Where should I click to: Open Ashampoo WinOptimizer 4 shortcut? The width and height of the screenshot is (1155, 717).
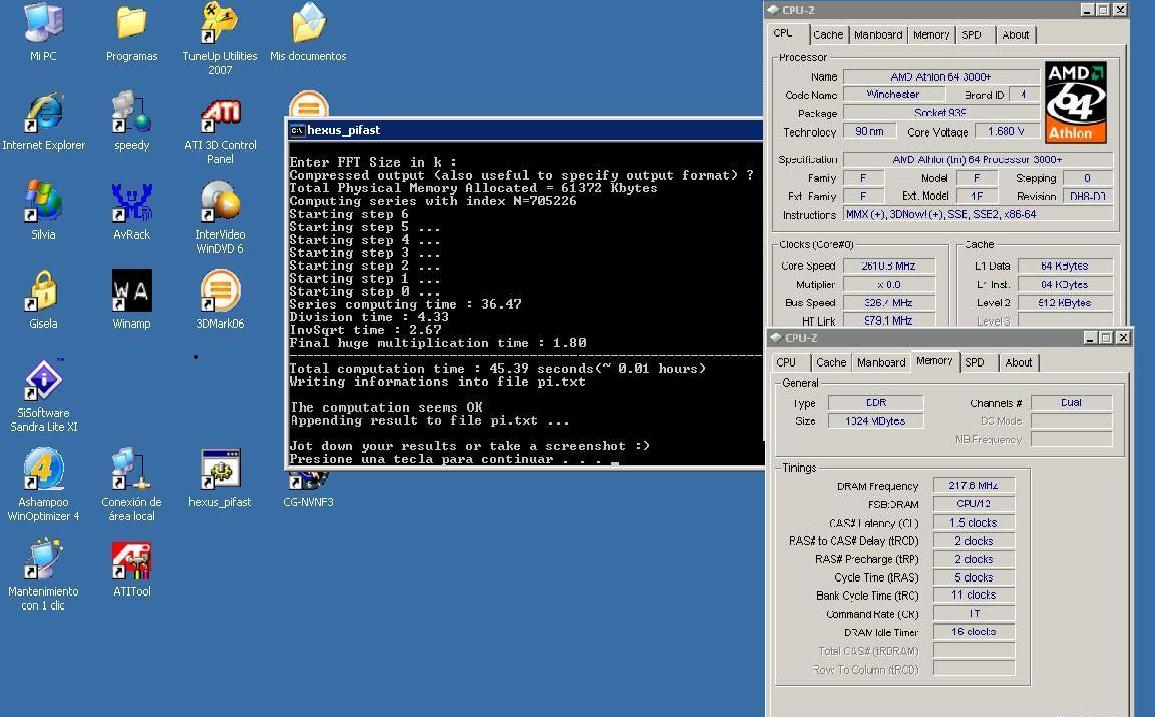click(x=43, y=485)
